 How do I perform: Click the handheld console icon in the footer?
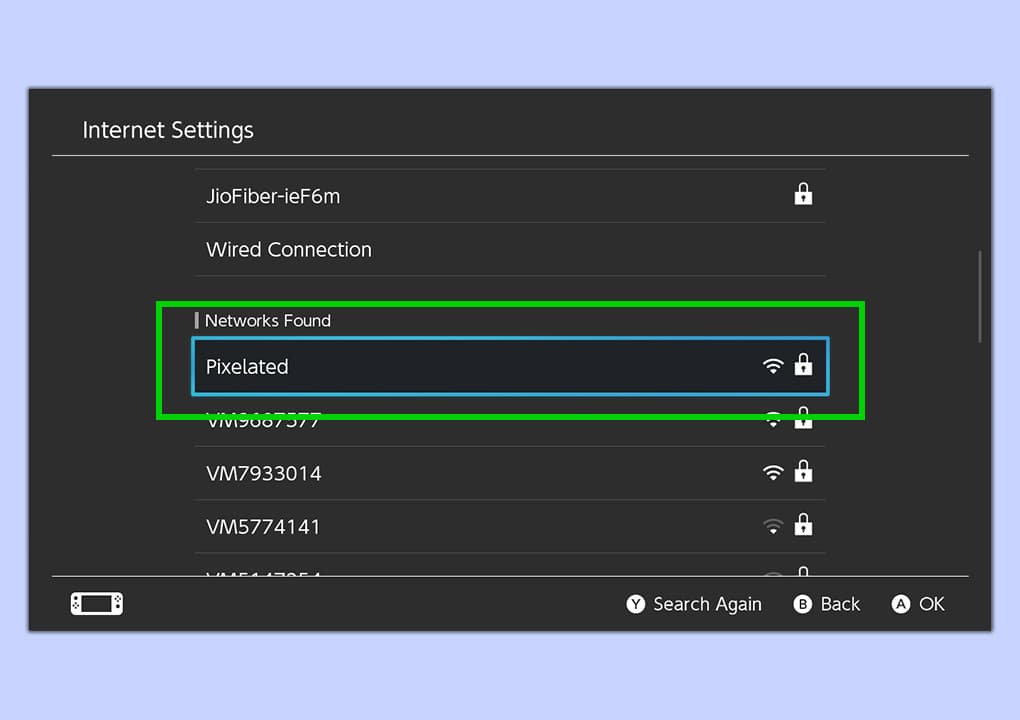click(97, 604)
